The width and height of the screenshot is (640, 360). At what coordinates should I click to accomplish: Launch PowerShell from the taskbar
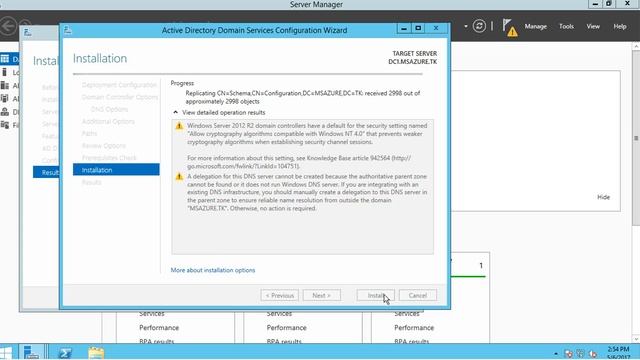click(x=64, y=353)
